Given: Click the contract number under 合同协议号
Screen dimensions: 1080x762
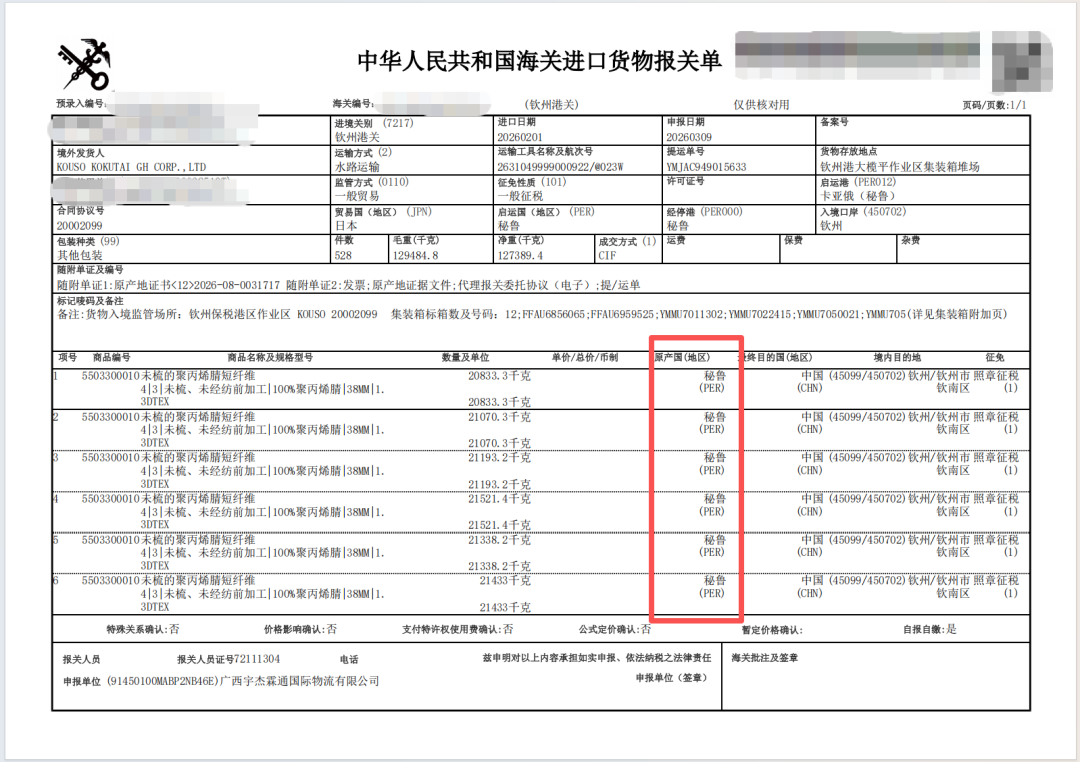Looking at the screenshot, I should click(79, 226).
